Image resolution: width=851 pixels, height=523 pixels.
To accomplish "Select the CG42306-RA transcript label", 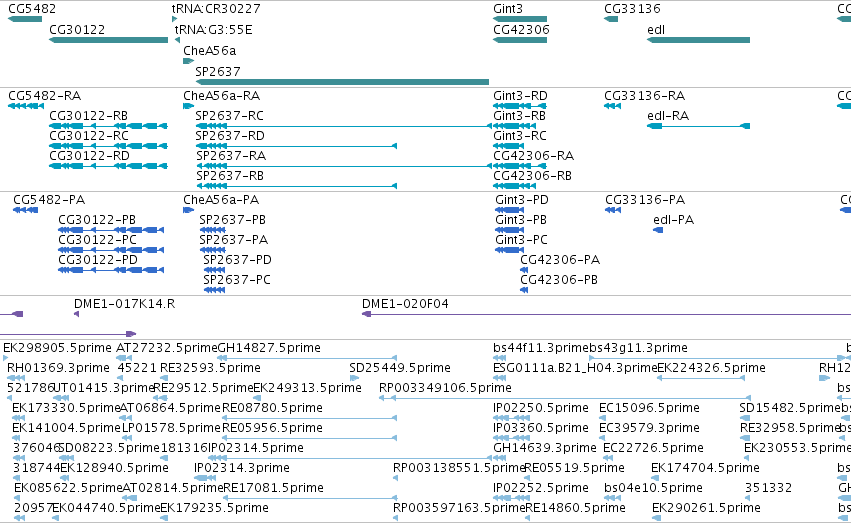I will 534,156.
